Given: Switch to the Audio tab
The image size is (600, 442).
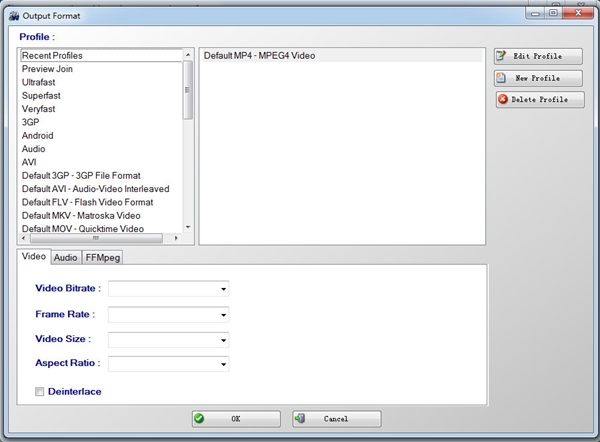Looking at the screenshot, I should 65,257.
